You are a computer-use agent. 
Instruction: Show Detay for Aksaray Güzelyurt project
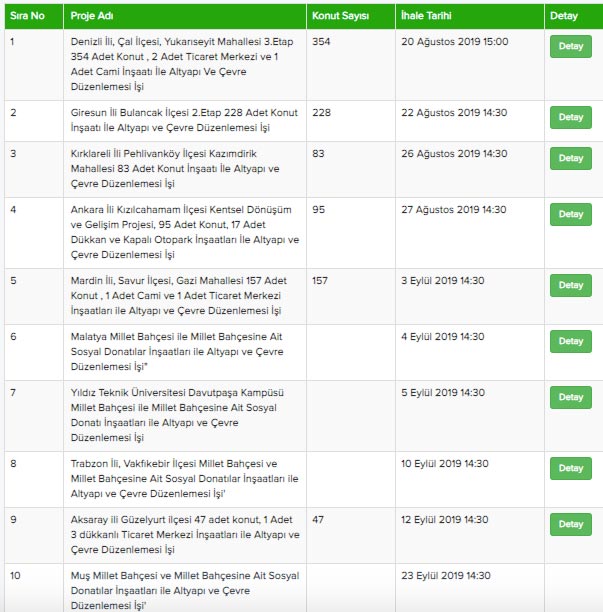tap(570, 524)
